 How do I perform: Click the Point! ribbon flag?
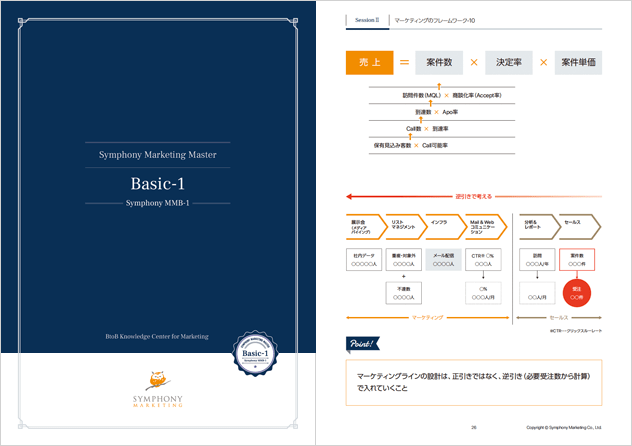tap(362, 344)
